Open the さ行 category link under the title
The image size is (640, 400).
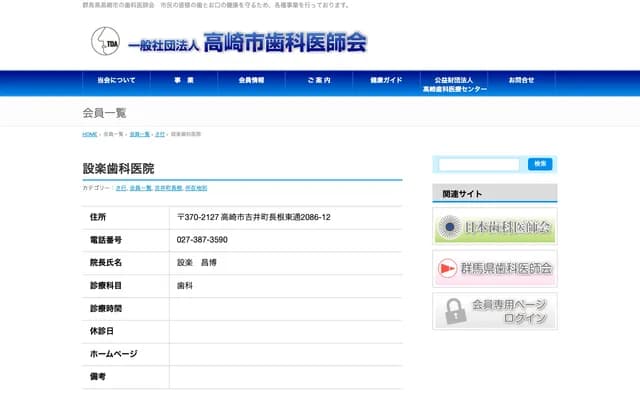click(x=121, y=188)
